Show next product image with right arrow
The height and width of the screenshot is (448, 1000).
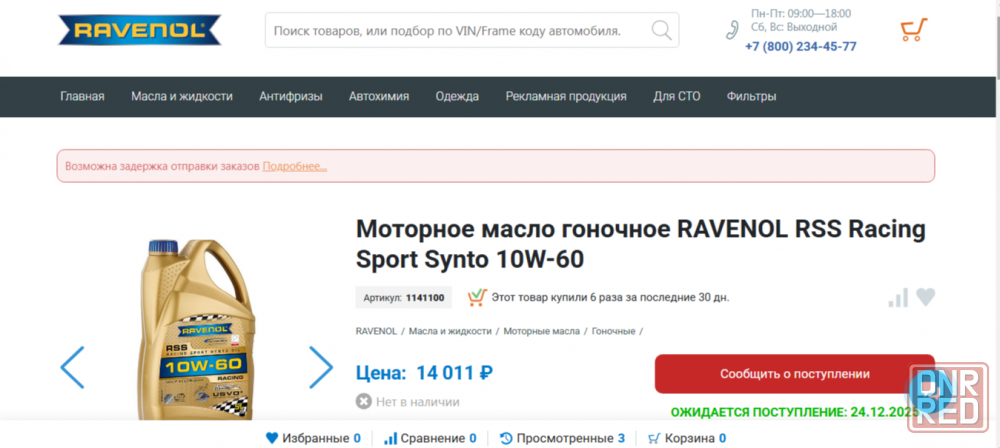click(x=320, y=367)
